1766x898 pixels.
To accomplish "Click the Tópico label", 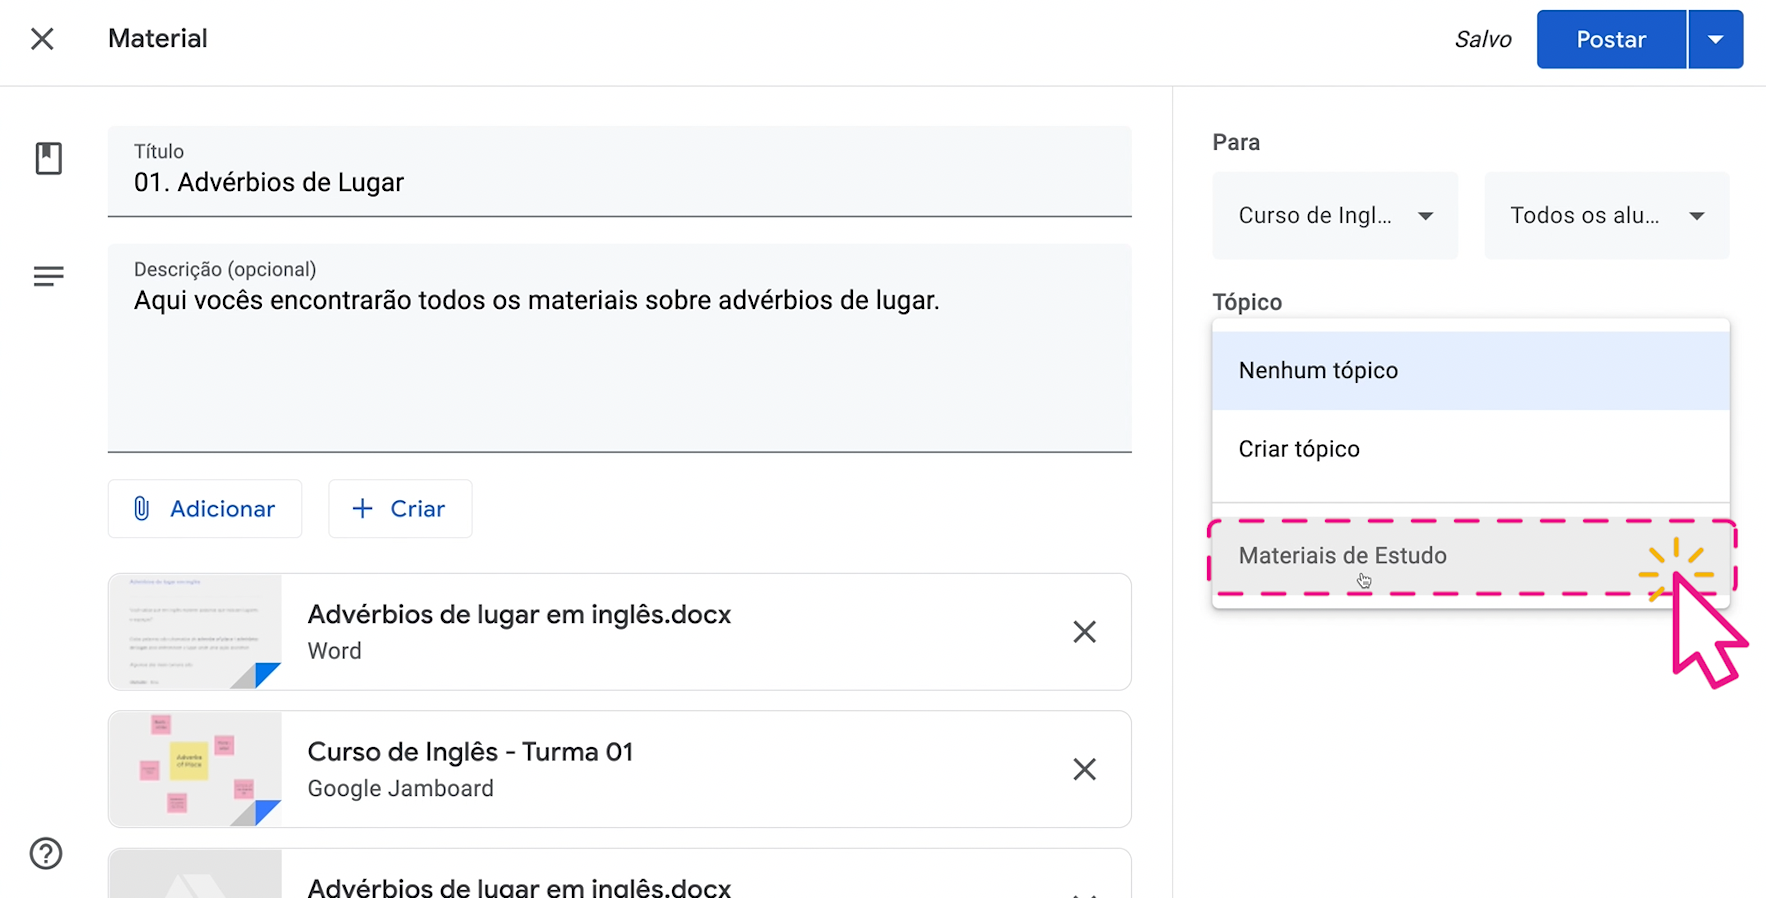I will (1247, 302).
